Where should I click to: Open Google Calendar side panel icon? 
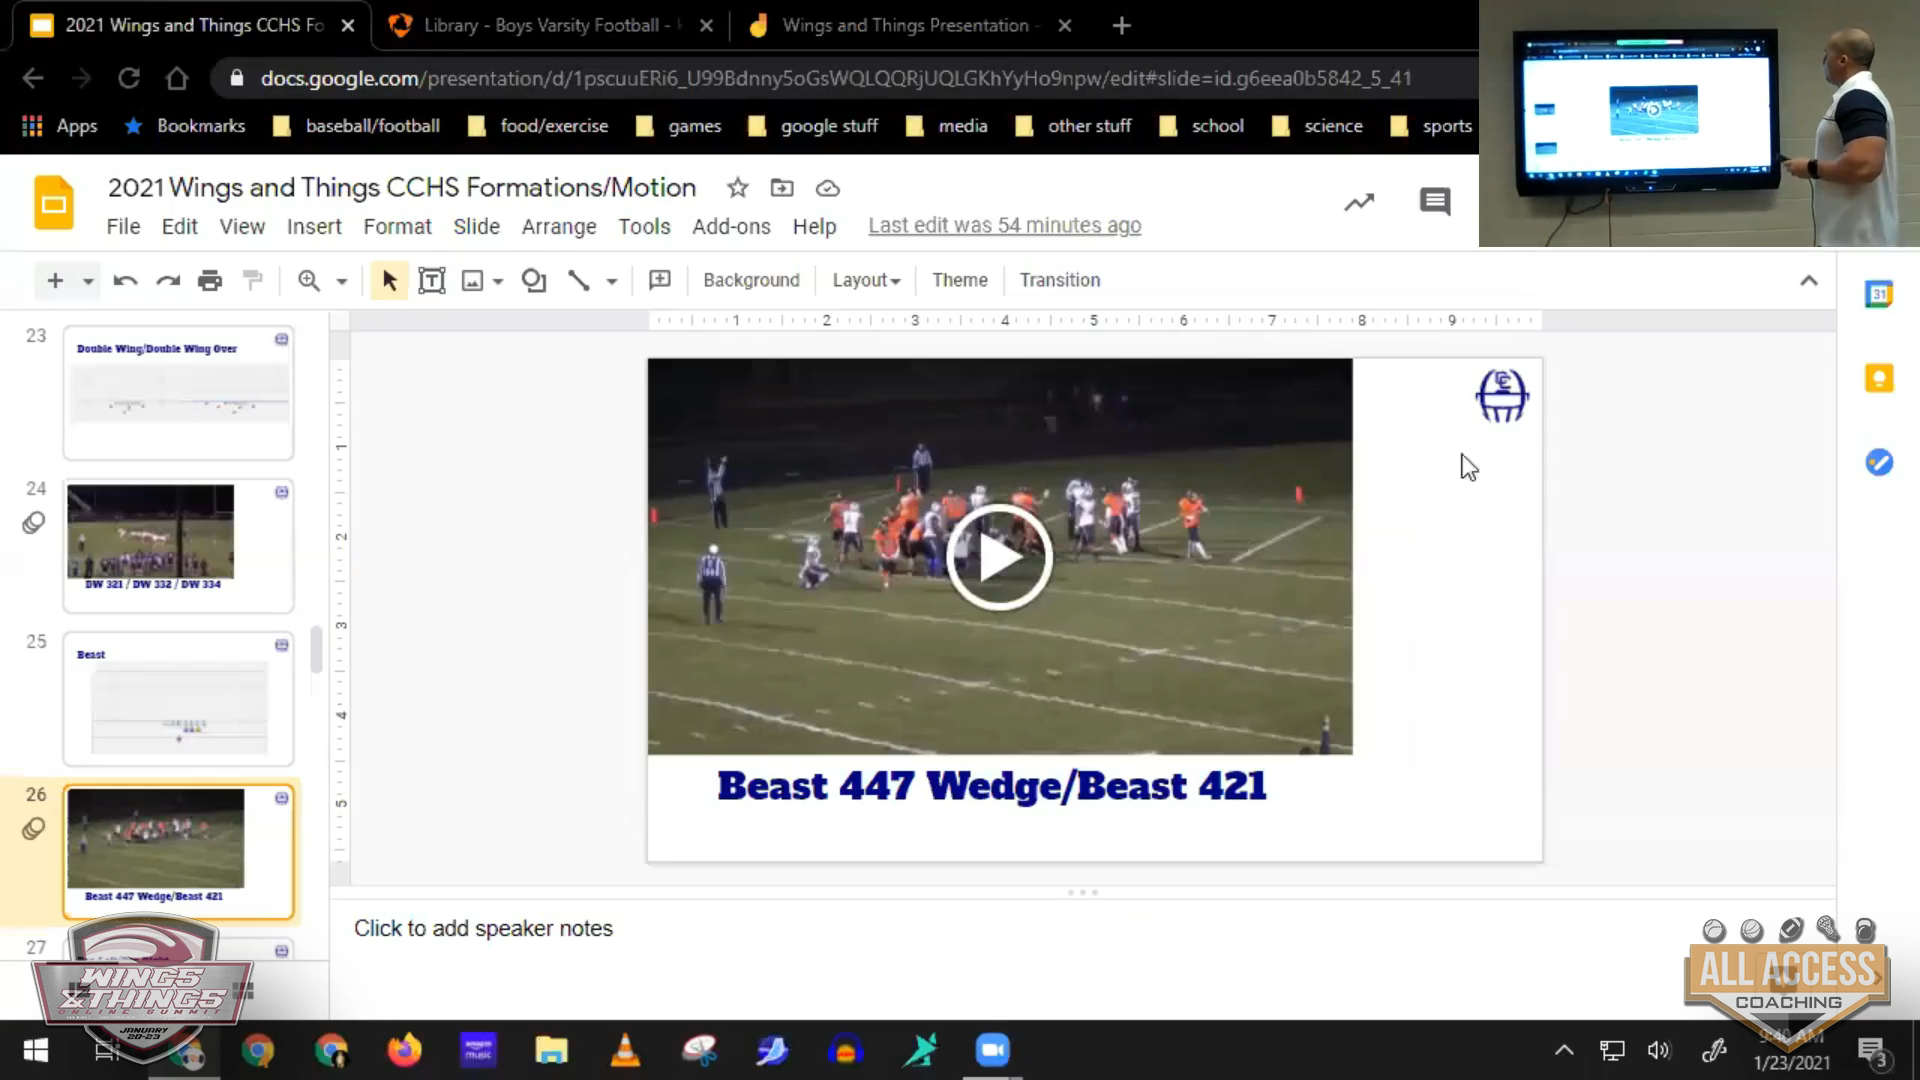1879,294
